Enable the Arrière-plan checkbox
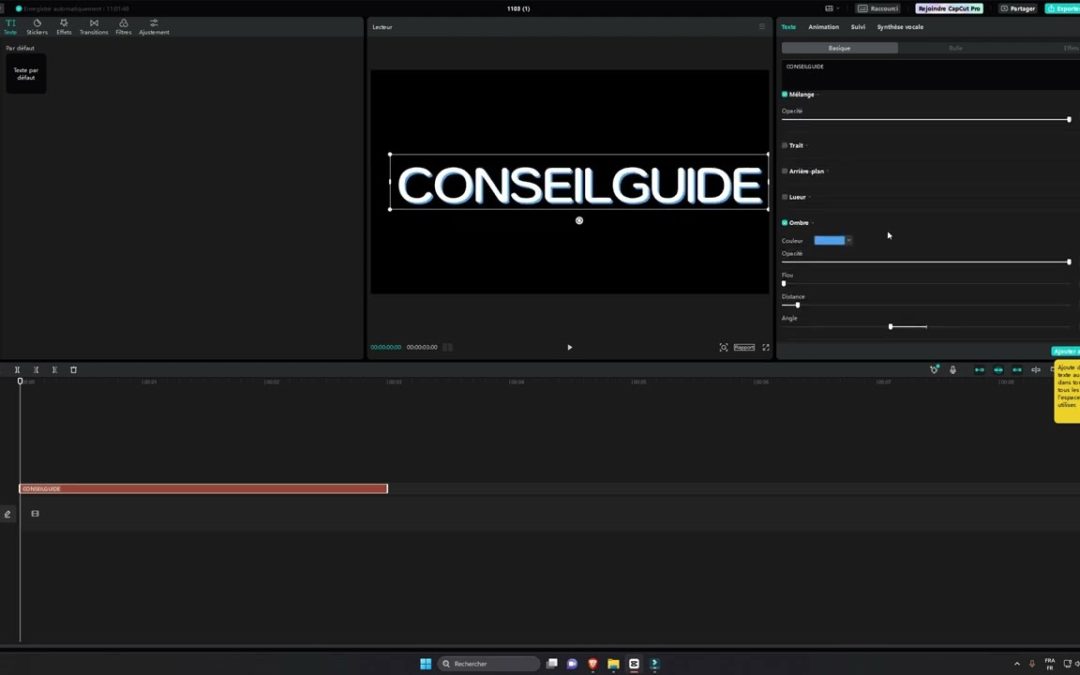This screenshot has height=675, width=1080. [785, 171]
